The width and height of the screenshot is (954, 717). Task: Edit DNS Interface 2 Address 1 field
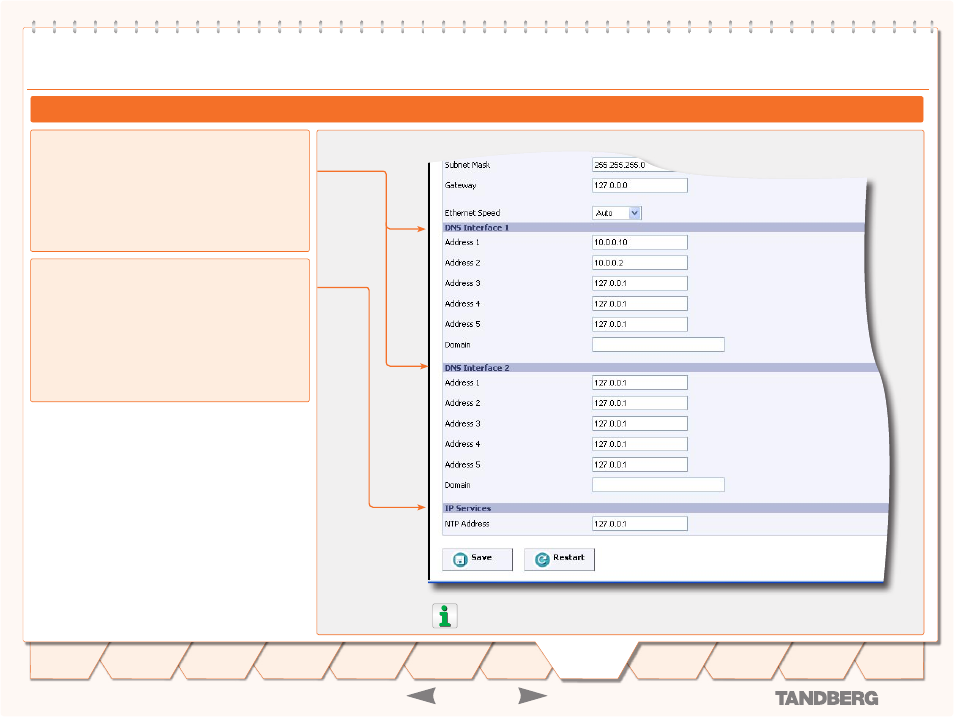point(640,383)
